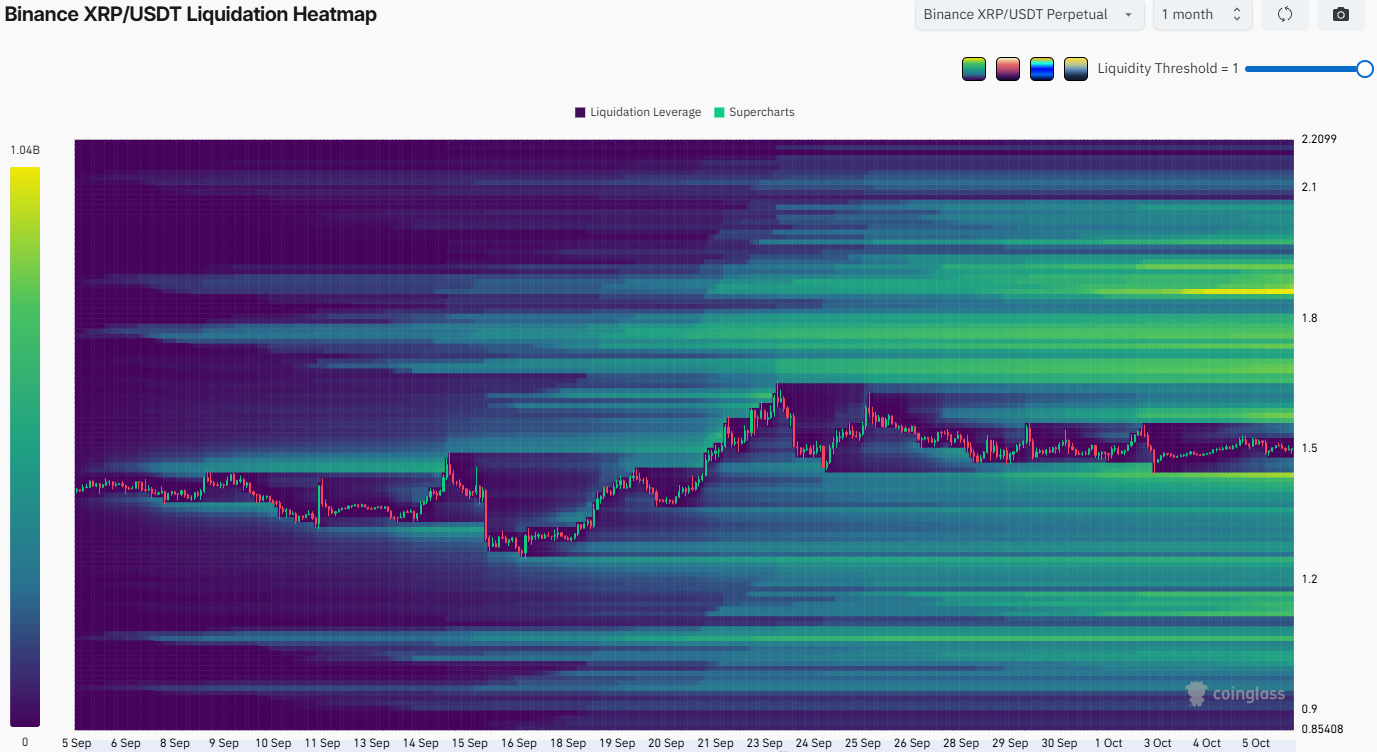Click the 20 Sep date label

click(x=666, y=743)
